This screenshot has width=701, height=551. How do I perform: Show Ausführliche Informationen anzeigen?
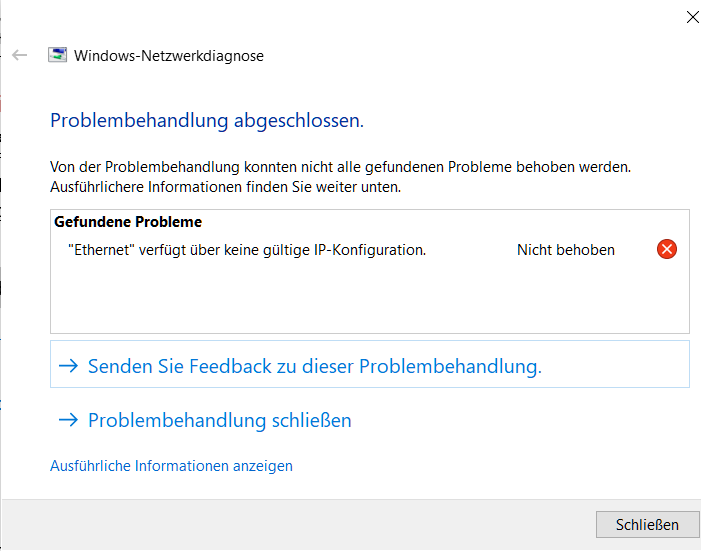171,466
